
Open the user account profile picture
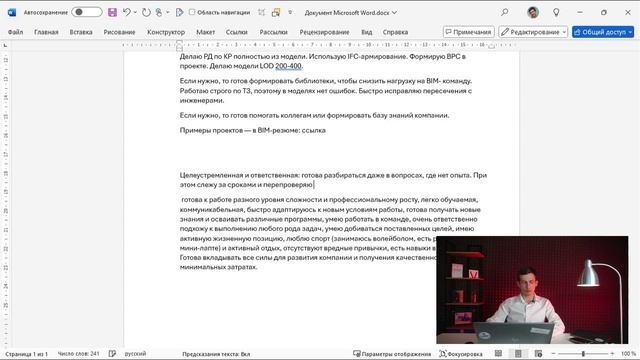(x=533, y=12)
